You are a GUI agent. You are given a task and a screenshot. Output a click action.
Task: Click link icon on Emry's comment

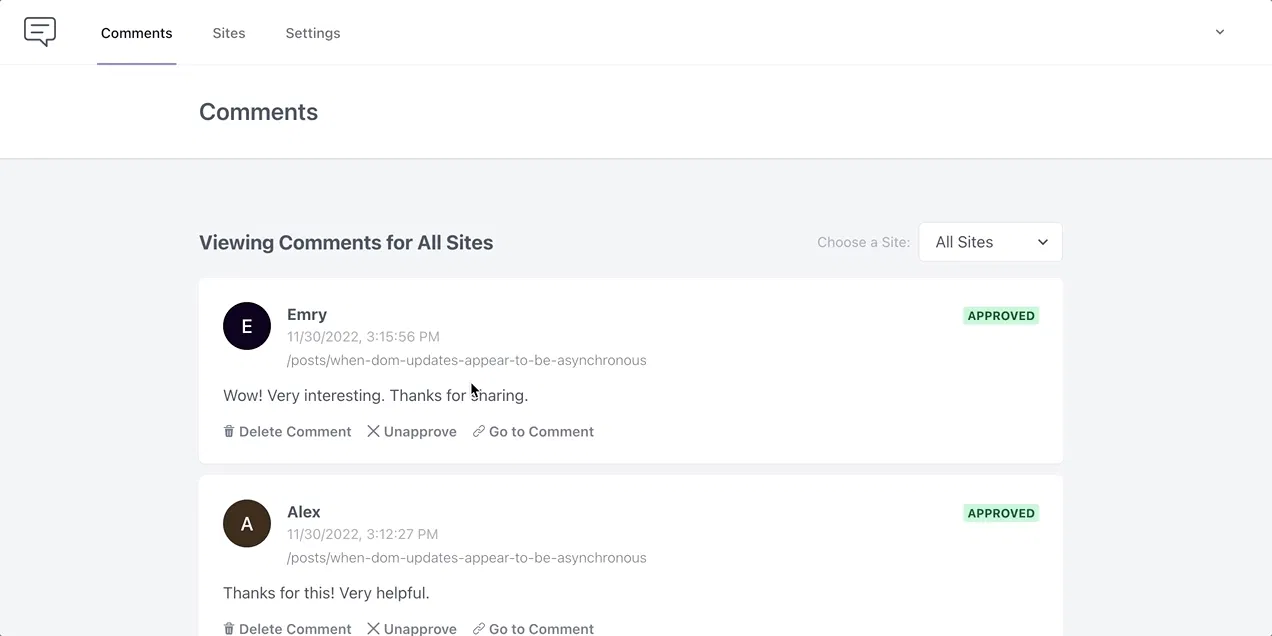coord(479,432)
